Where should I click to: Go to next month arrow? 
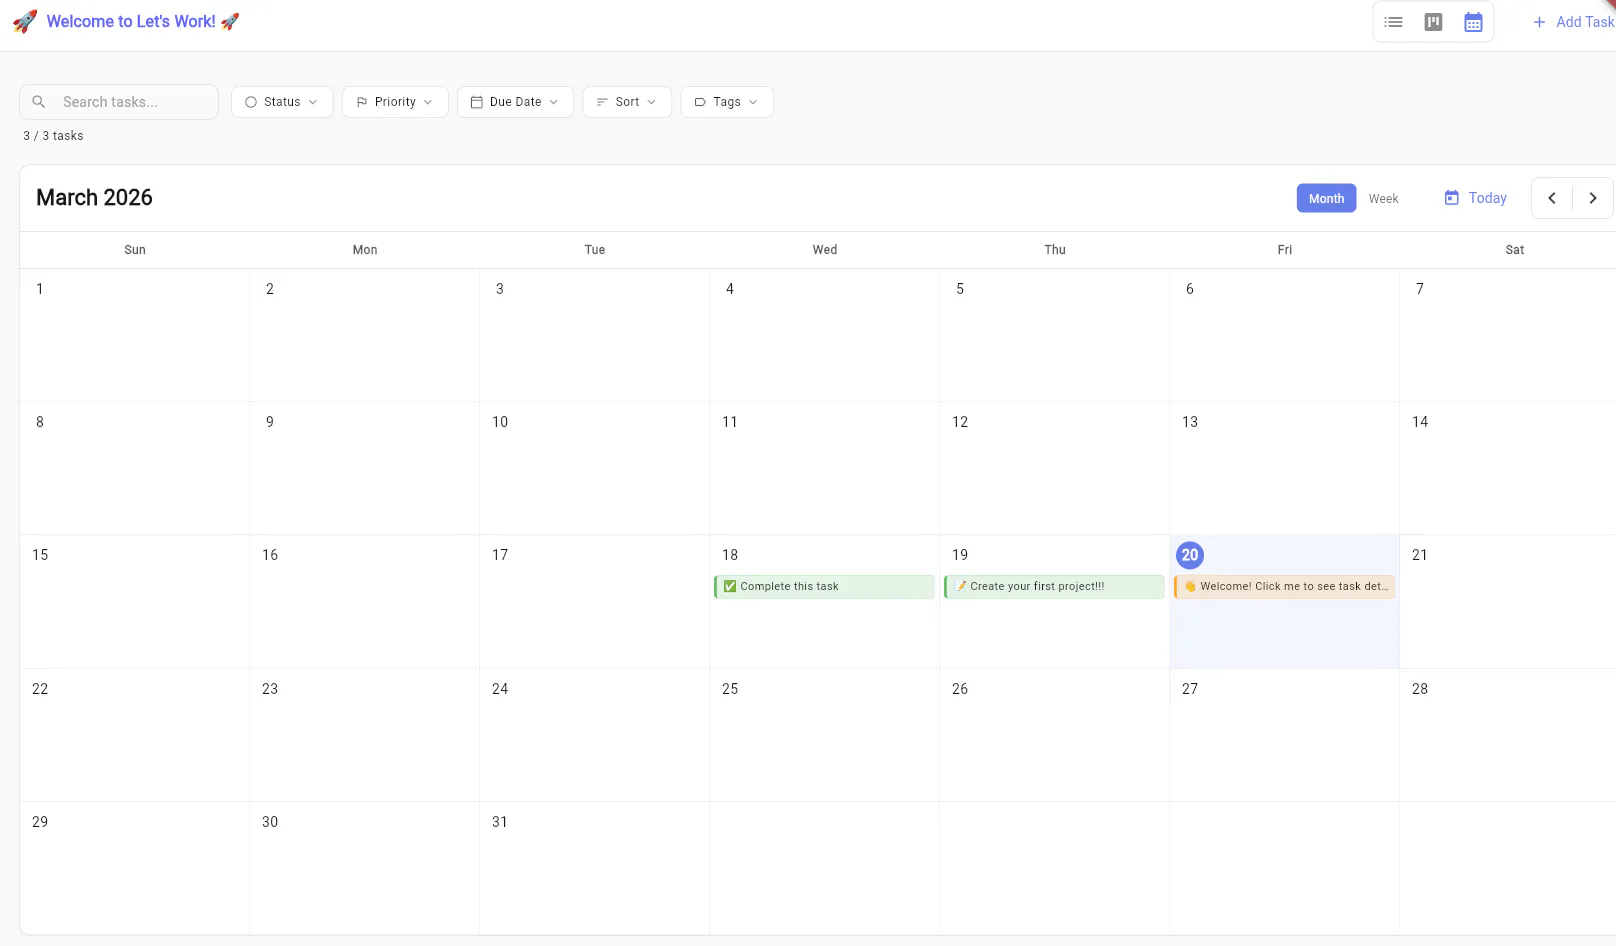pos(1593,198)
